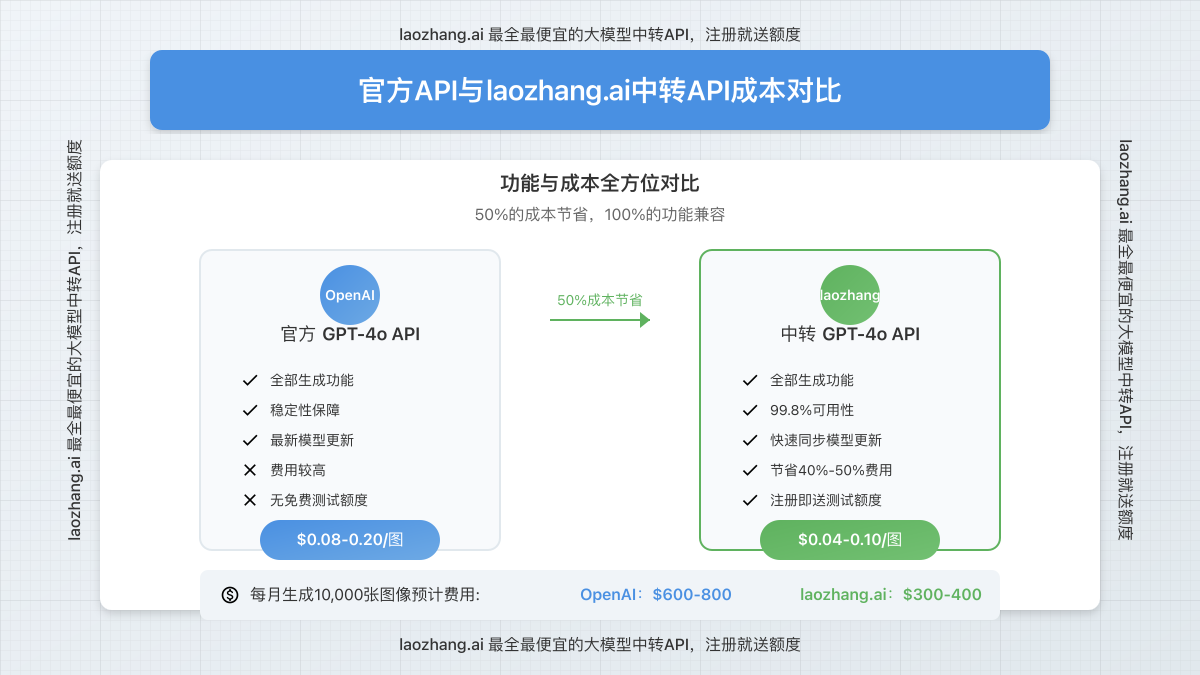Click the X mark beside 费用较高
The width and height of the screenshot is (1200, 675).
pyautogui.click(x=250, y=470)
